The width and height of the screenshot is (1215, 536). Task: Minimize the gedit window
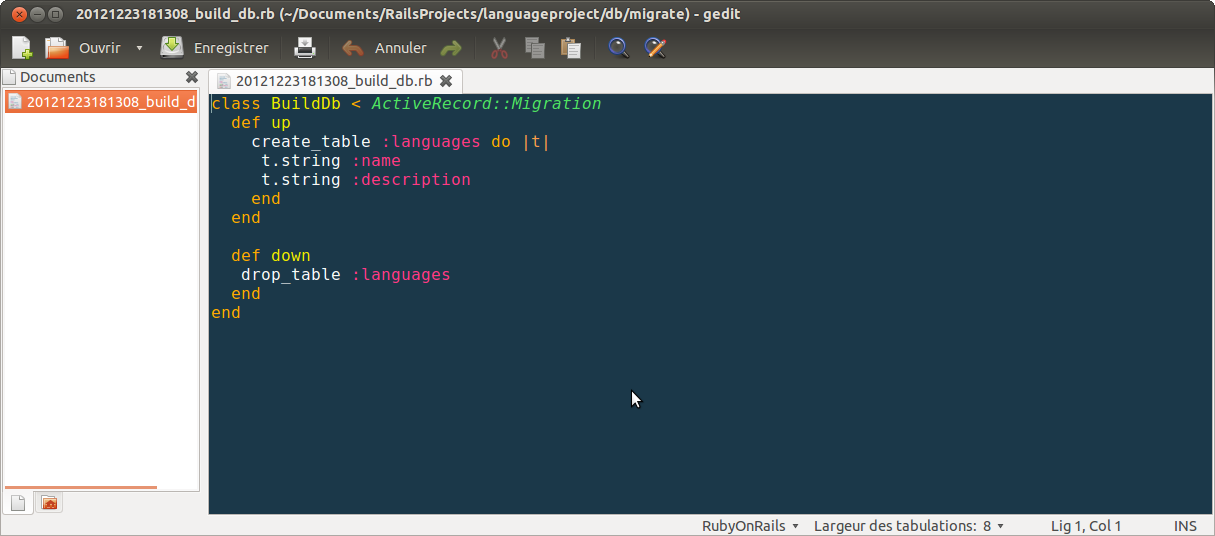point(37,14)
